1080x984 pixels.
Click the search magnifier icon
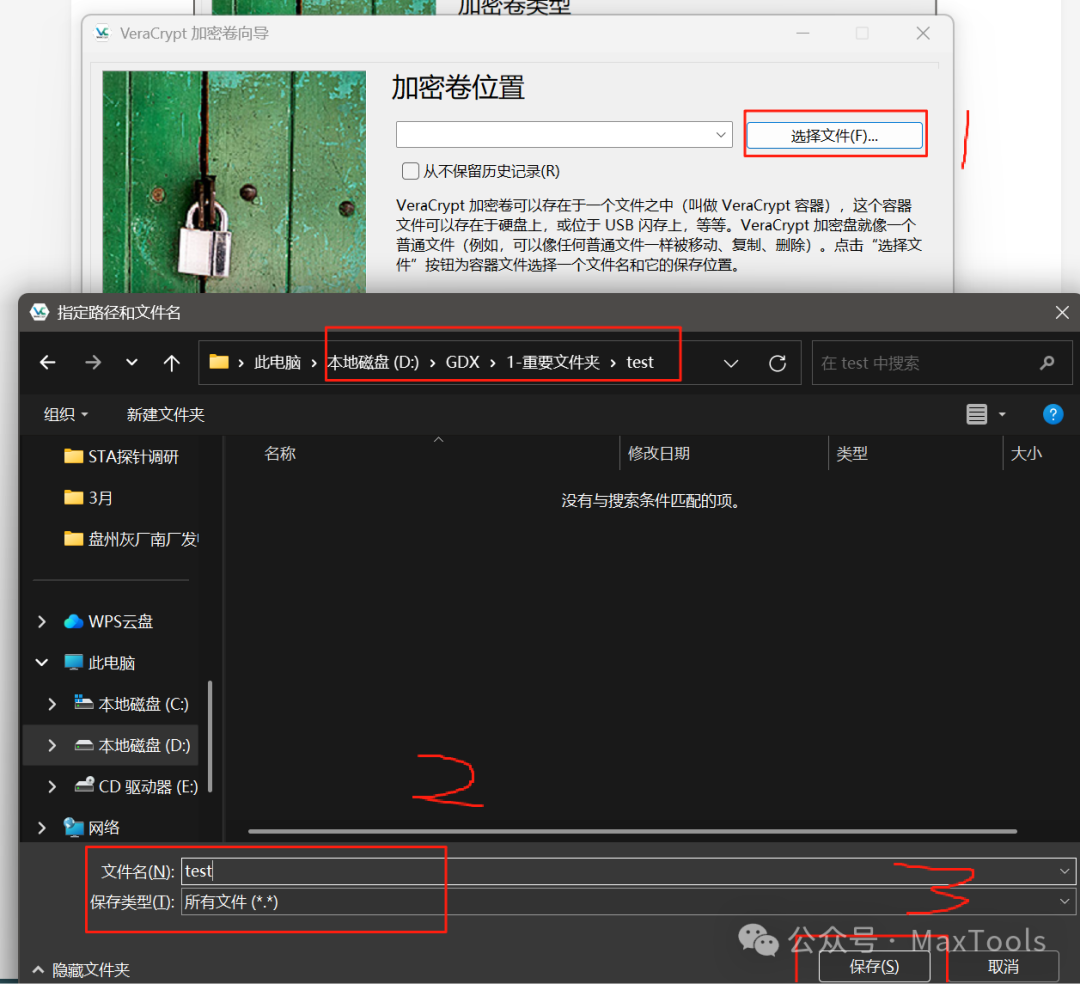[1047, 362]
